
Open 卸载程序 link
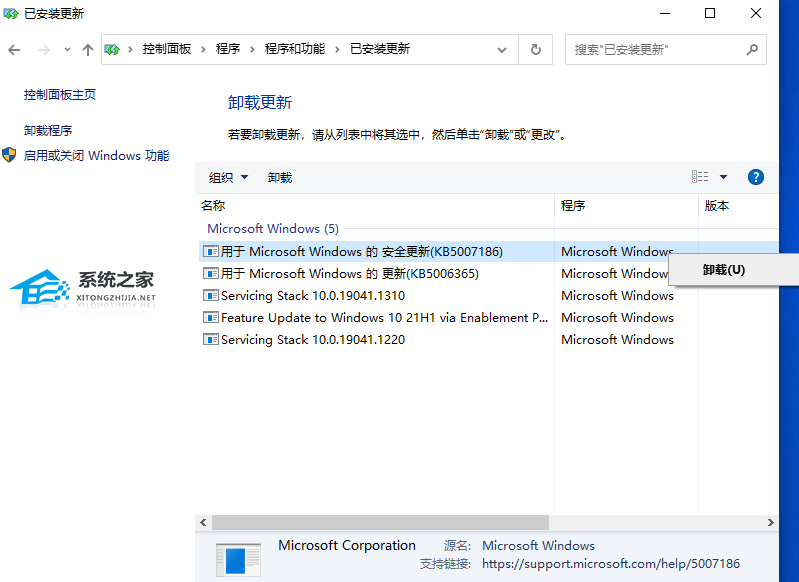(48, 131)
